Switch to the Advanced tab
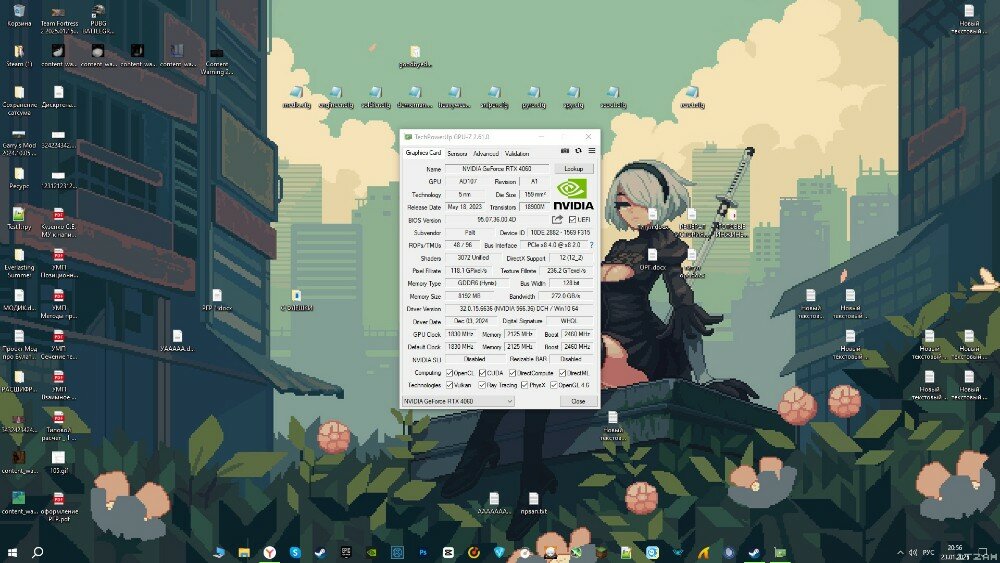This screenshot has width=1000, height=563. click(486, 154)
